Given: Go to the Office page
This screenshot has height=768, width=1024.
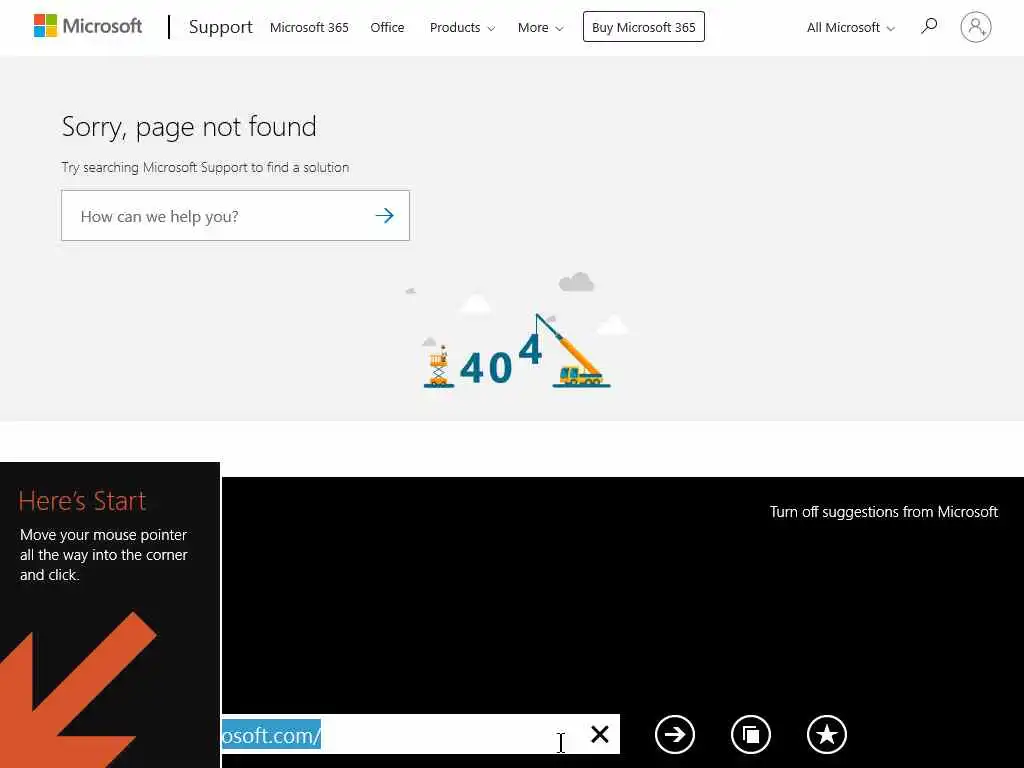Looking at the screenshot, I should (387, 27).
